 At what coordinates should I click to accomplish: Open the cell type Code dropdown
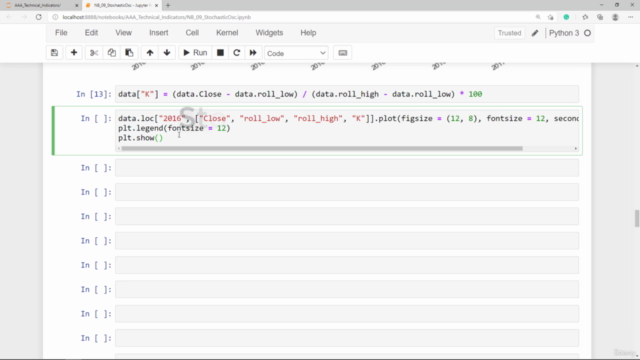(x=296, y=53)
